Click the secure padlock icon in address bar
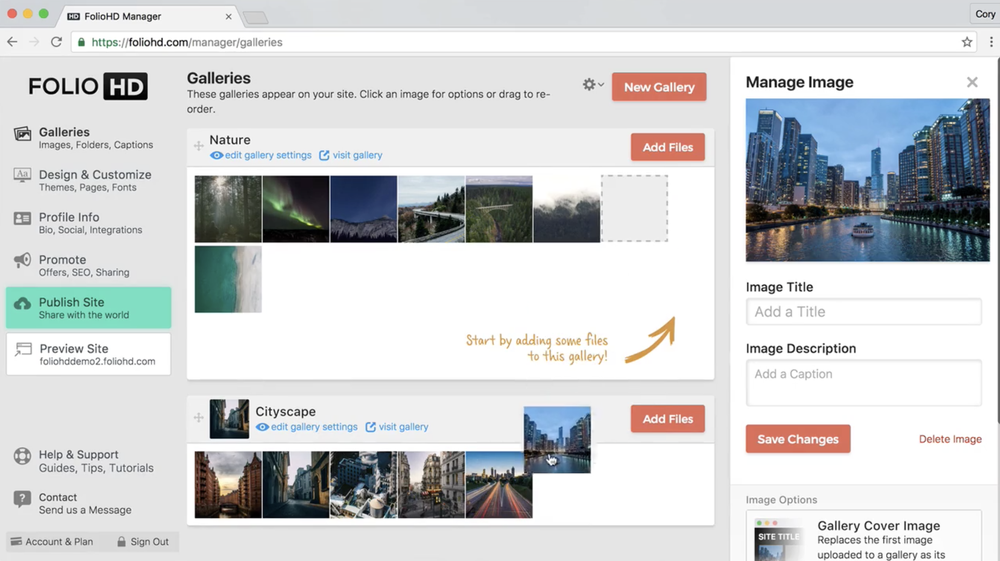Viewport: 1000px width, 561px height. coord(81,42)
